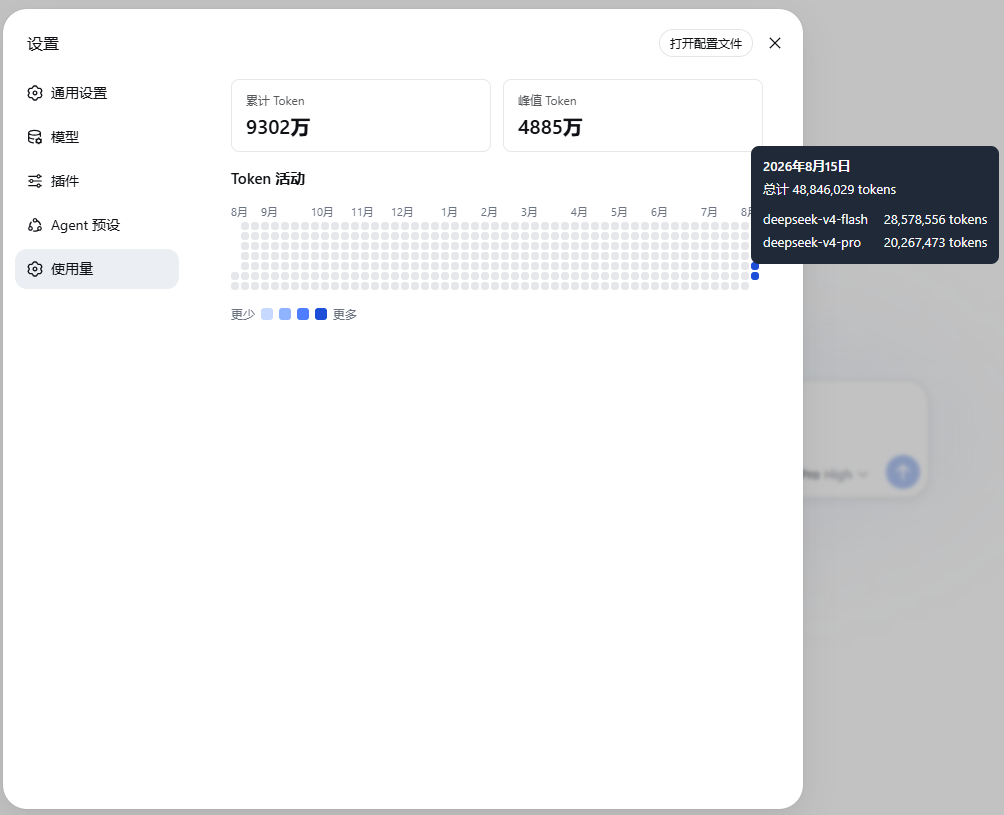This screenshot has height=815, width=1004.
Task: Click the gear icon beside 通用设置
Action: click(35, 93)
